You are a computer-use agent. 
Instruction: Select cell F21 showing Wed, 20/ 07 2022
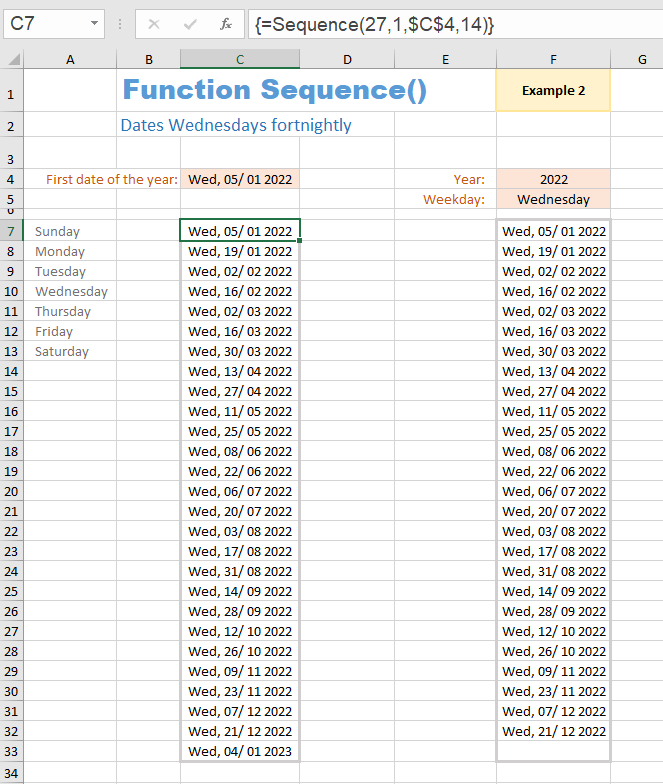point(553,511)
